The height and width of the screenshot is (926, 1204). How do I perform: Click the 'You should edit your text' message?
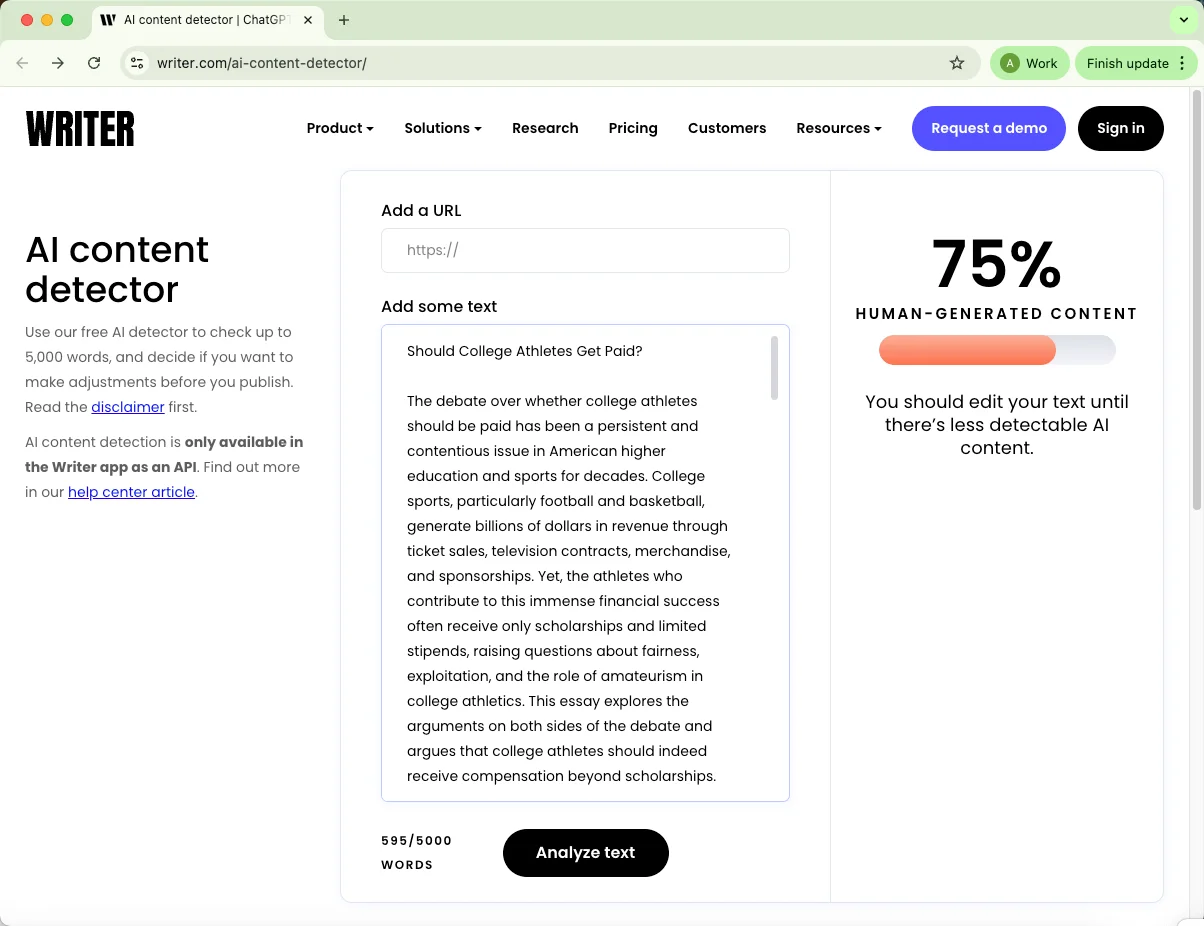coord(997,425)
